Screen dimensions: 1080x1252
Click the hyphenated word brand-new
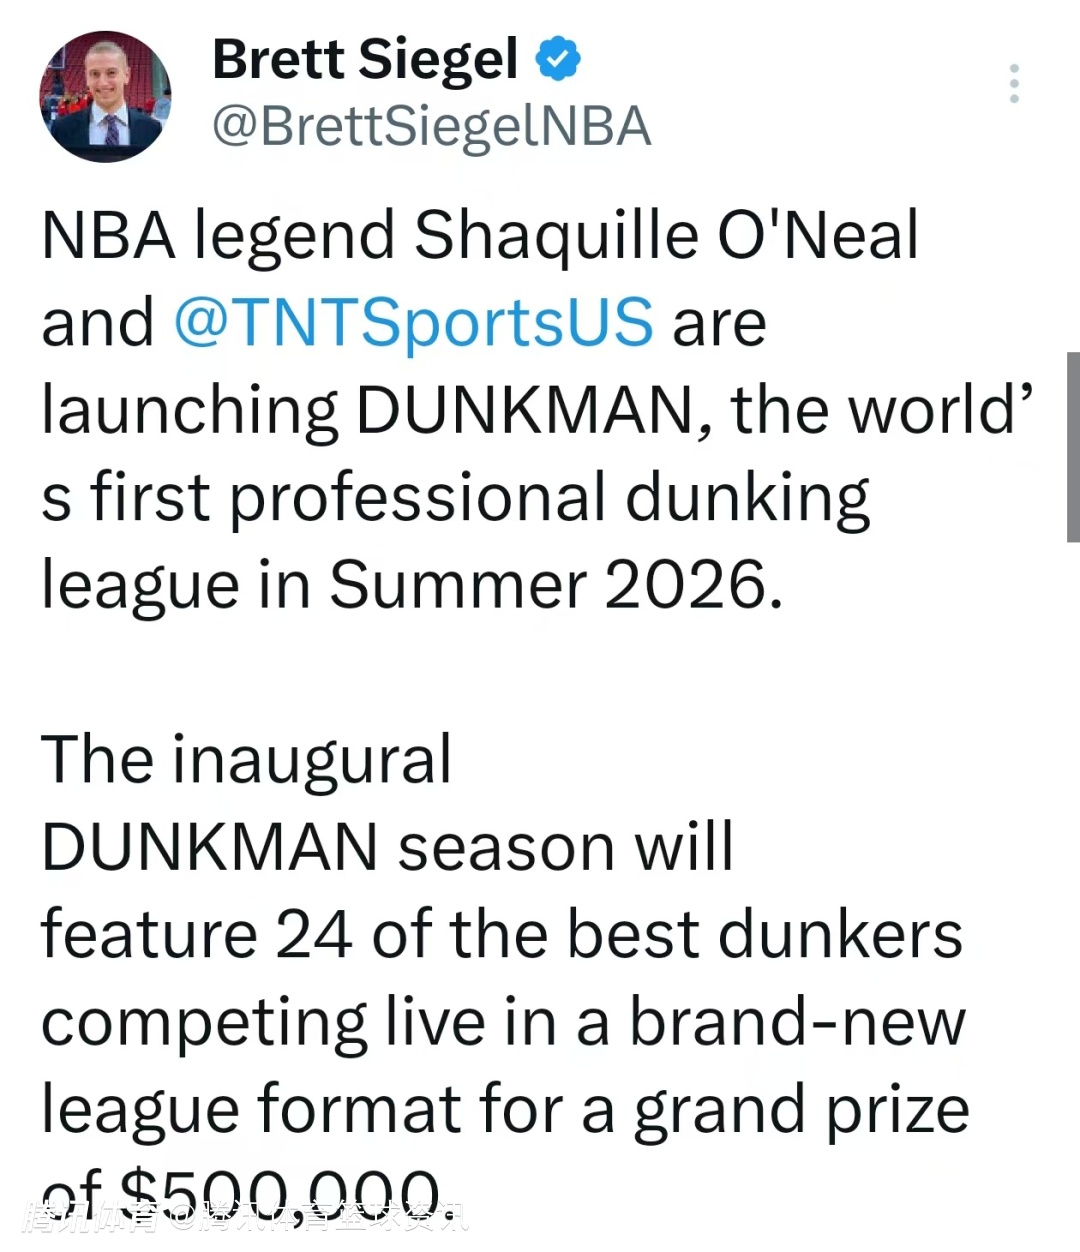[797, 1023]
